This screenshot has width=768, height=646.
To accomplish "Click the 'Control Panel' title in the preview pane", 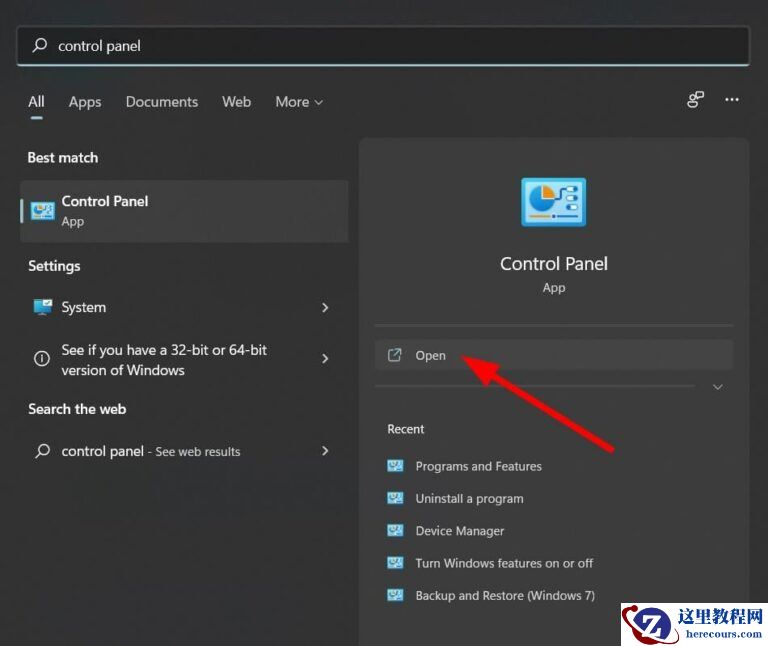I will click(553, 264).
